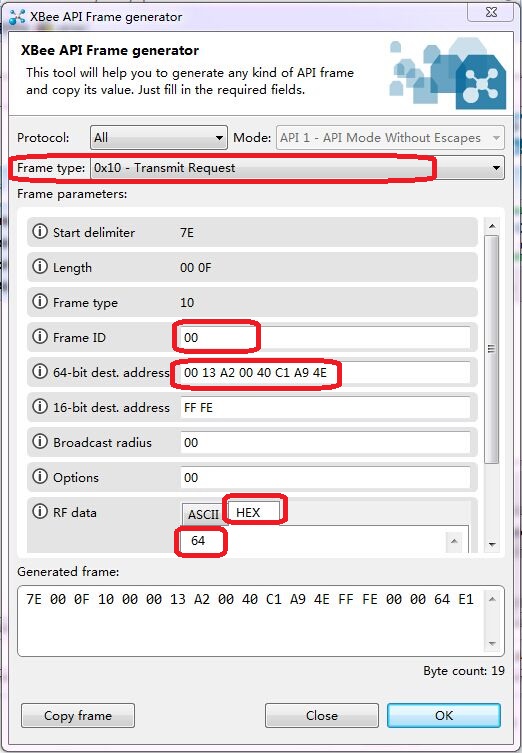Click the Start delimiter value 7E
Image resolution: width=522 pixels, height=753 pixels.
coord(187,233)
